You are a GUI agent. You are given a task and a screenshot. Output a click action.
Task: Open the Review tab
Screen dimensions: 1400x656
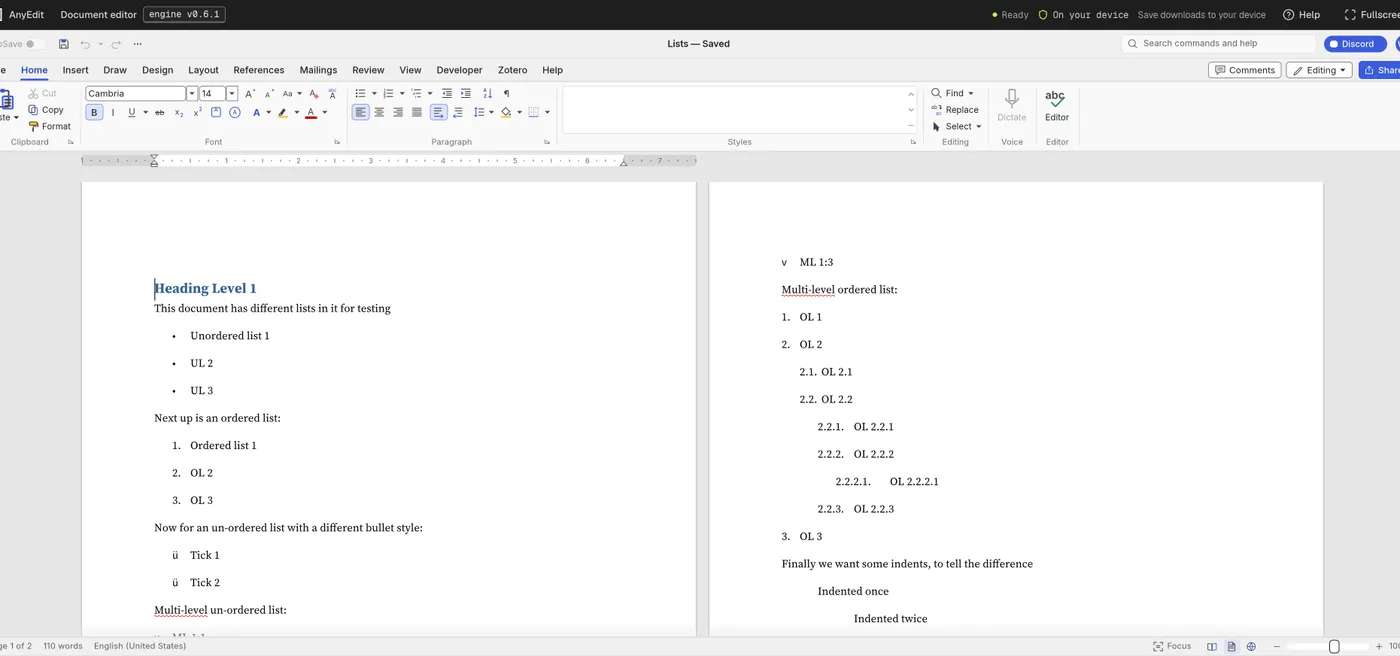click(x=368, y=70)
